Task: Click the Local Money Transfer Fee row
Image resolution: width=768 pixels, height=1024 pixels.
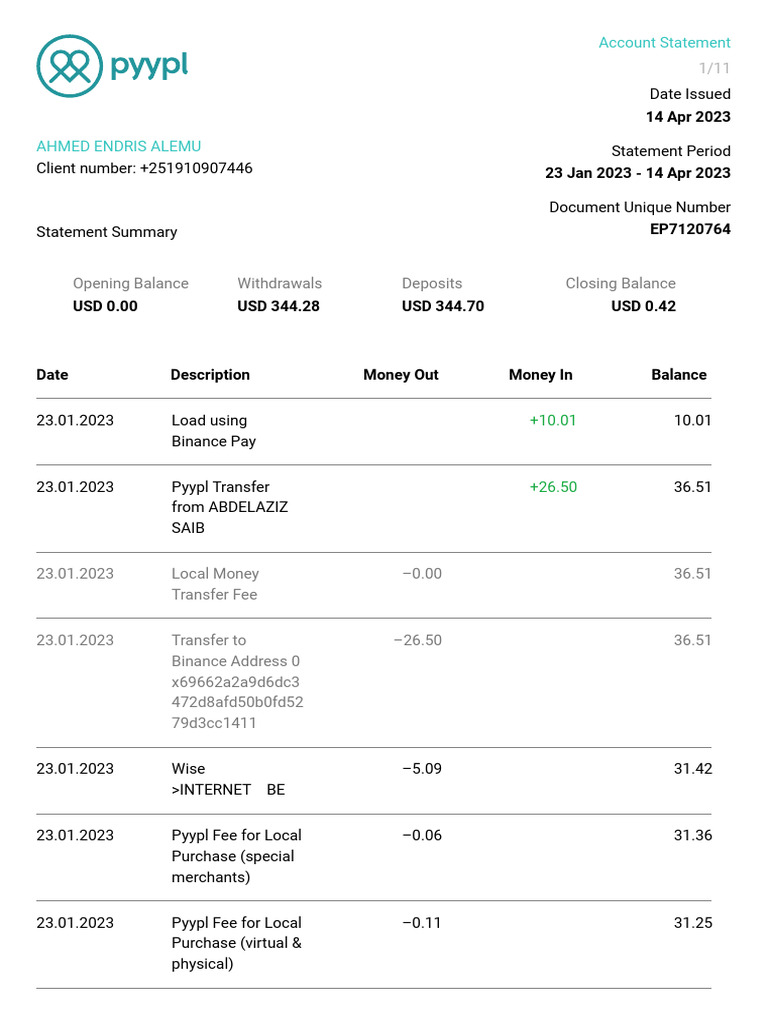Action: coord(215,584)
